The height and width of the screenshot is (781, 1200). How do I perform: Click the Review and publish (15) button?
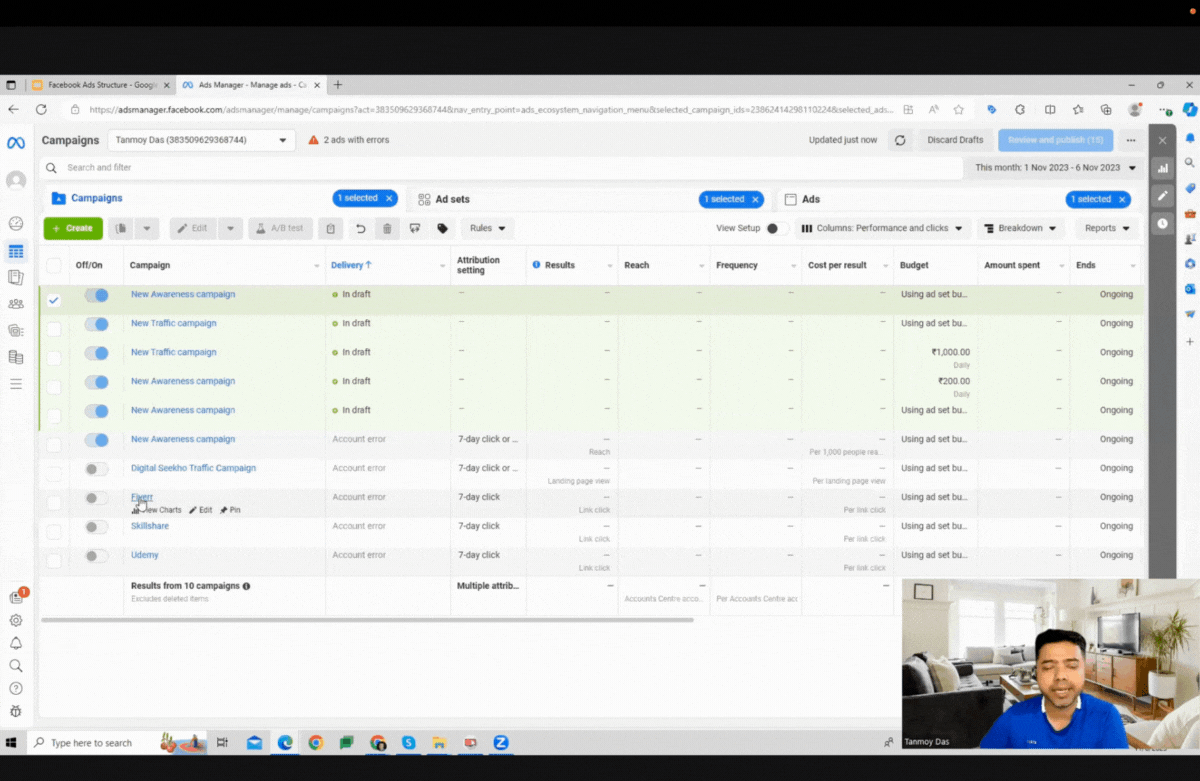1056,140
